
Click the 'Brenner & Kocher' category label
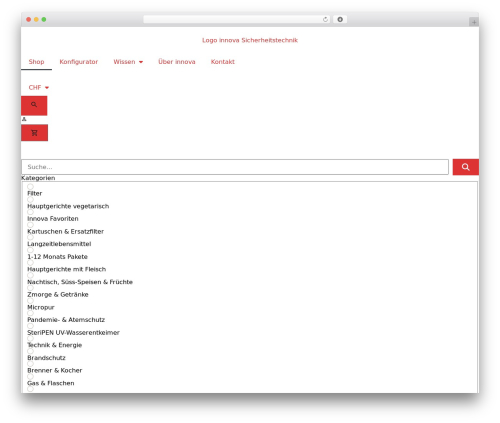[55, 371]
